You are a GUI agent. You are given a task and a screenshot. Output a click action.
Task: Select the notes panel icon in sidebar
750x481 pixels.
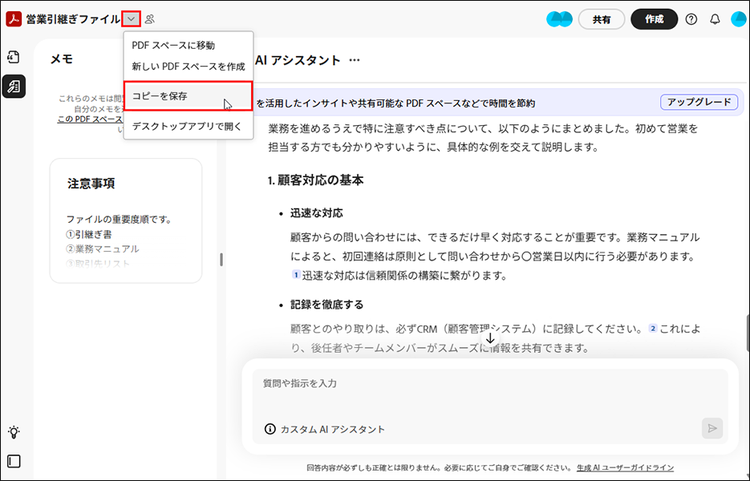click(14, 87)
